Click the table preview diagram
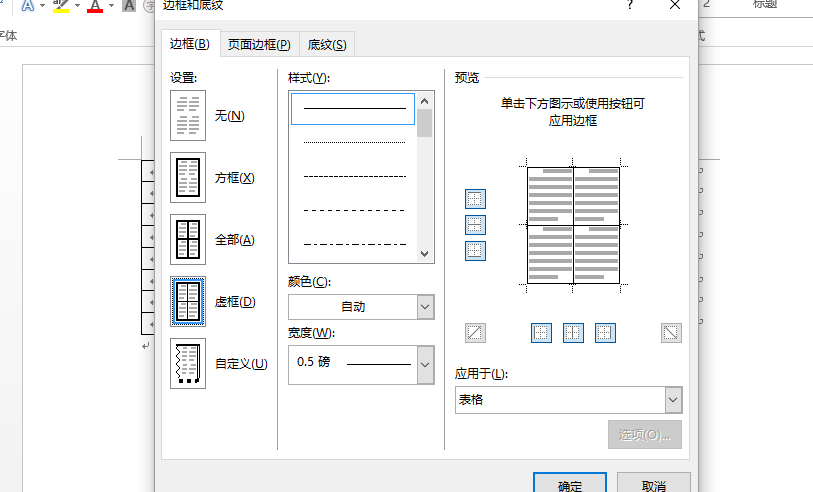The height and width of the screenshot is (492, 813). (x=573, y=225)
